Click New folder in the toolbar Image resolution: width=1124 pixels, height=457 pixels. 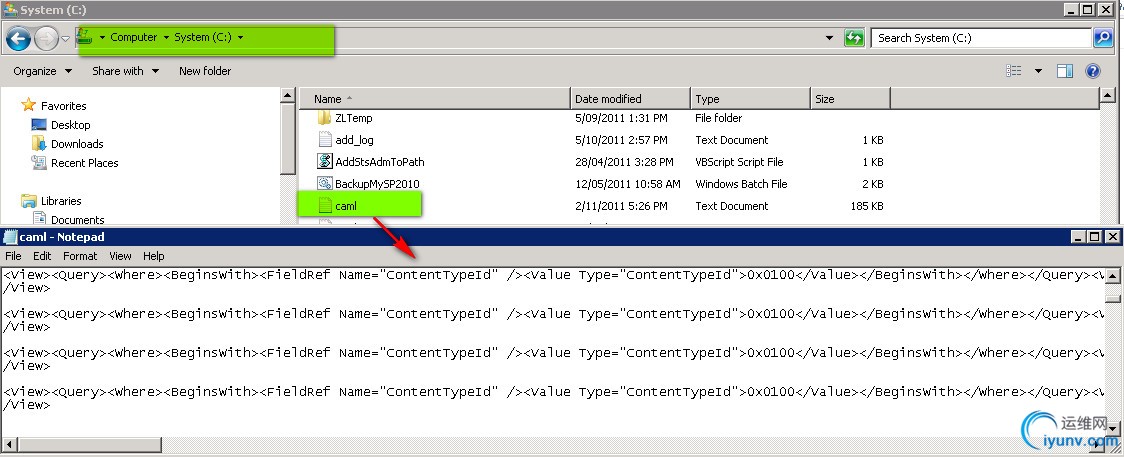(205, 71)
